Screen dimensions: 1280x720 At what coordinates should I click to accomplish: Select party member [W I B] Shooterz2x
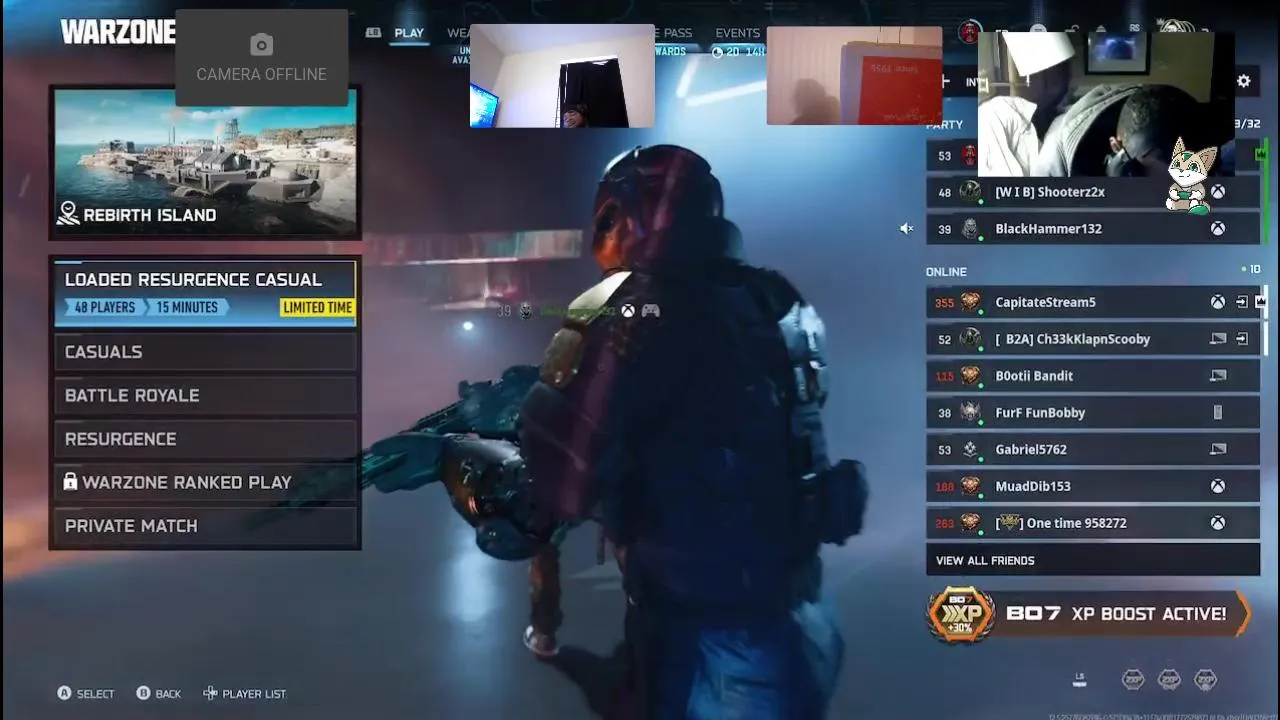1093,192
